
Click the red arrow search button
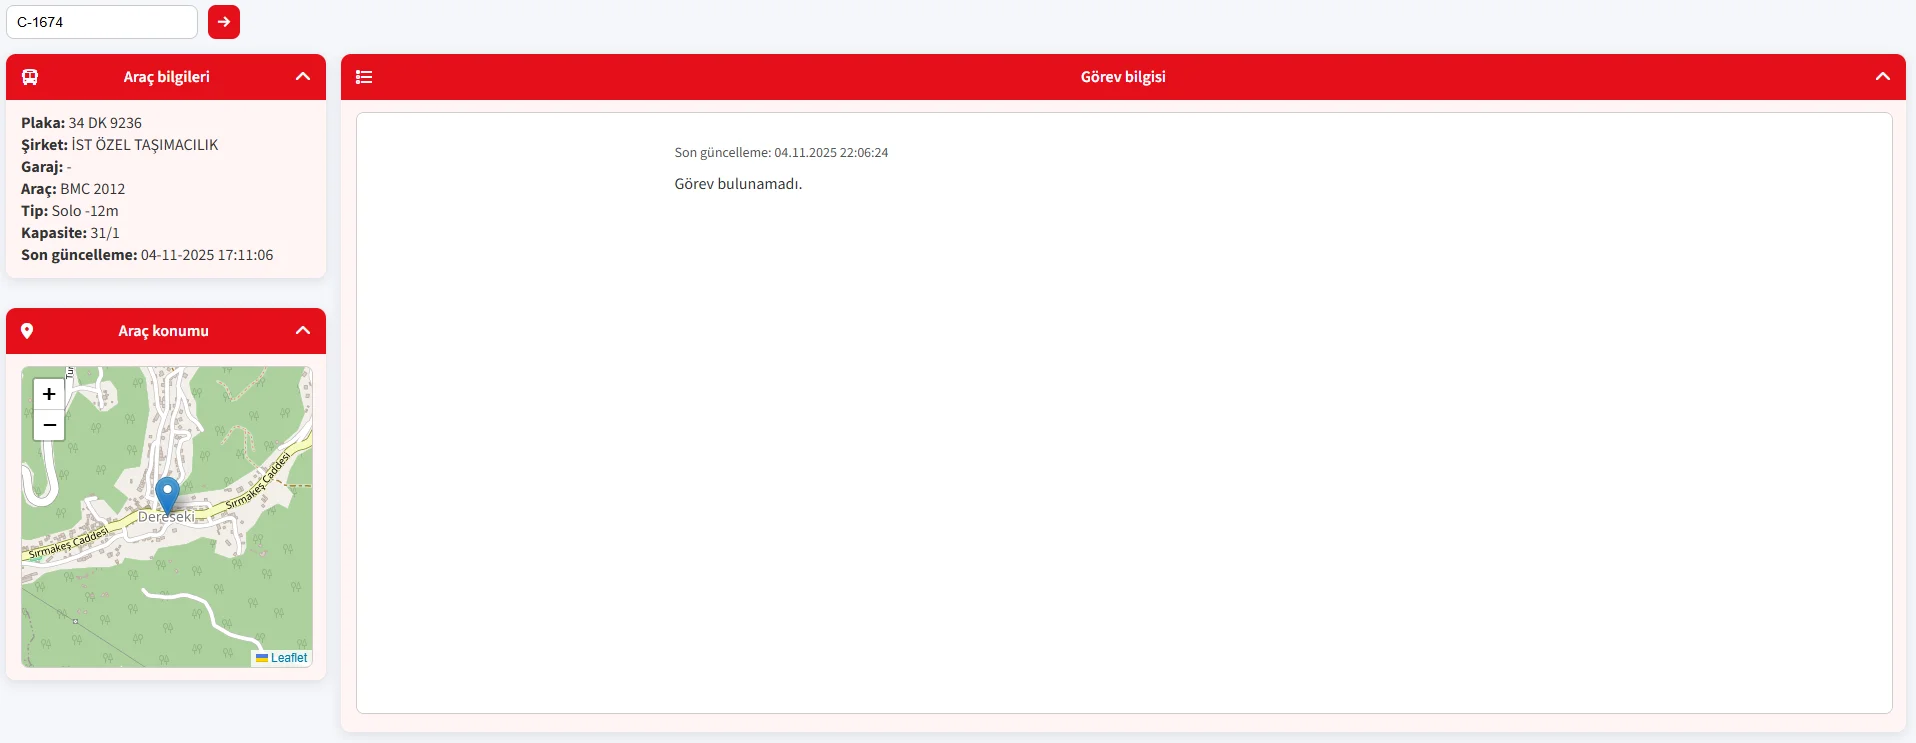pos(223,22)
